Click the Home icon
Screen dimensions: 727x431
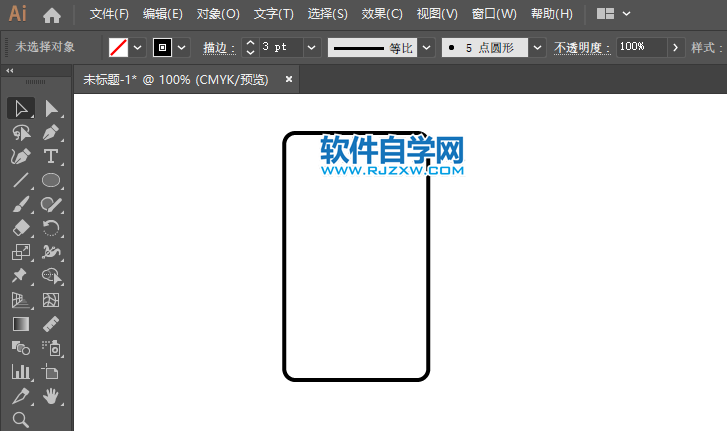tap(51, 15)
